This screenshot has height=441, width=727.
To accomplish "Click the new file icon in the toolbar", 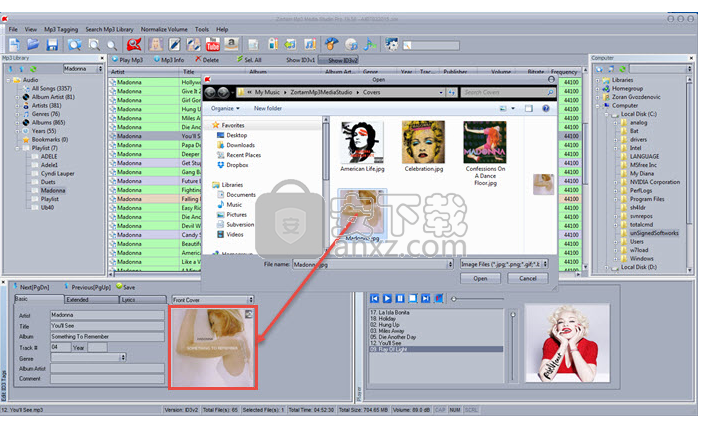I will pos(14,45).
